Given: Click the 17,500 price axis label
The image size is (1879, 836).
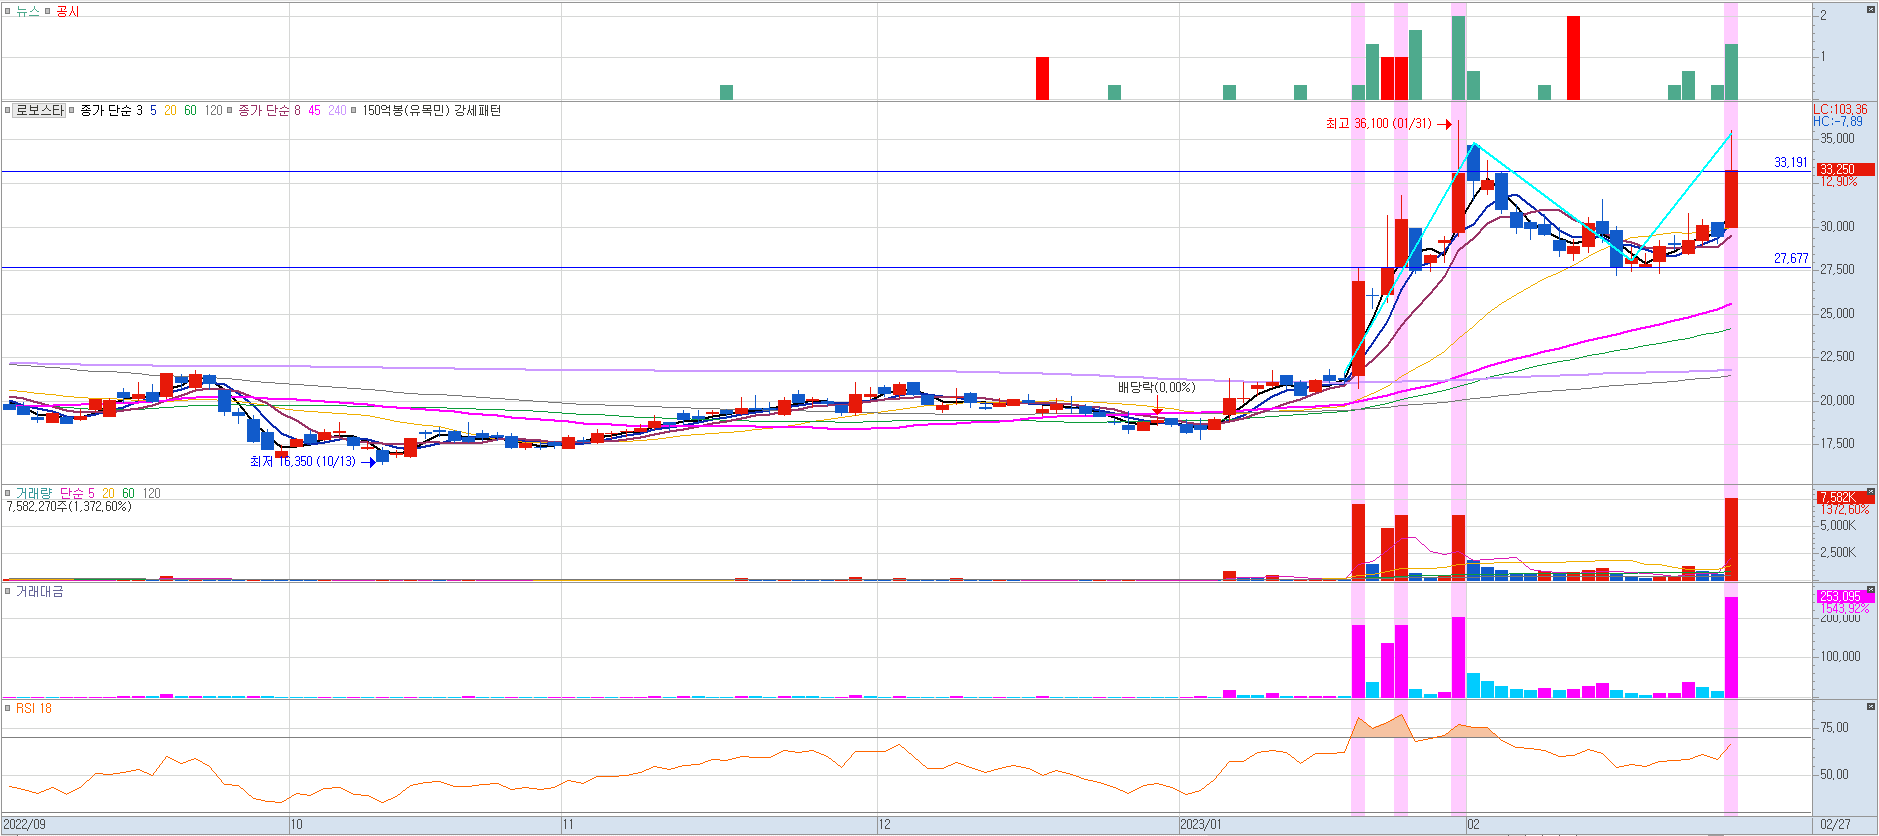Looking at the screenshot, I should coord(1838,443).
